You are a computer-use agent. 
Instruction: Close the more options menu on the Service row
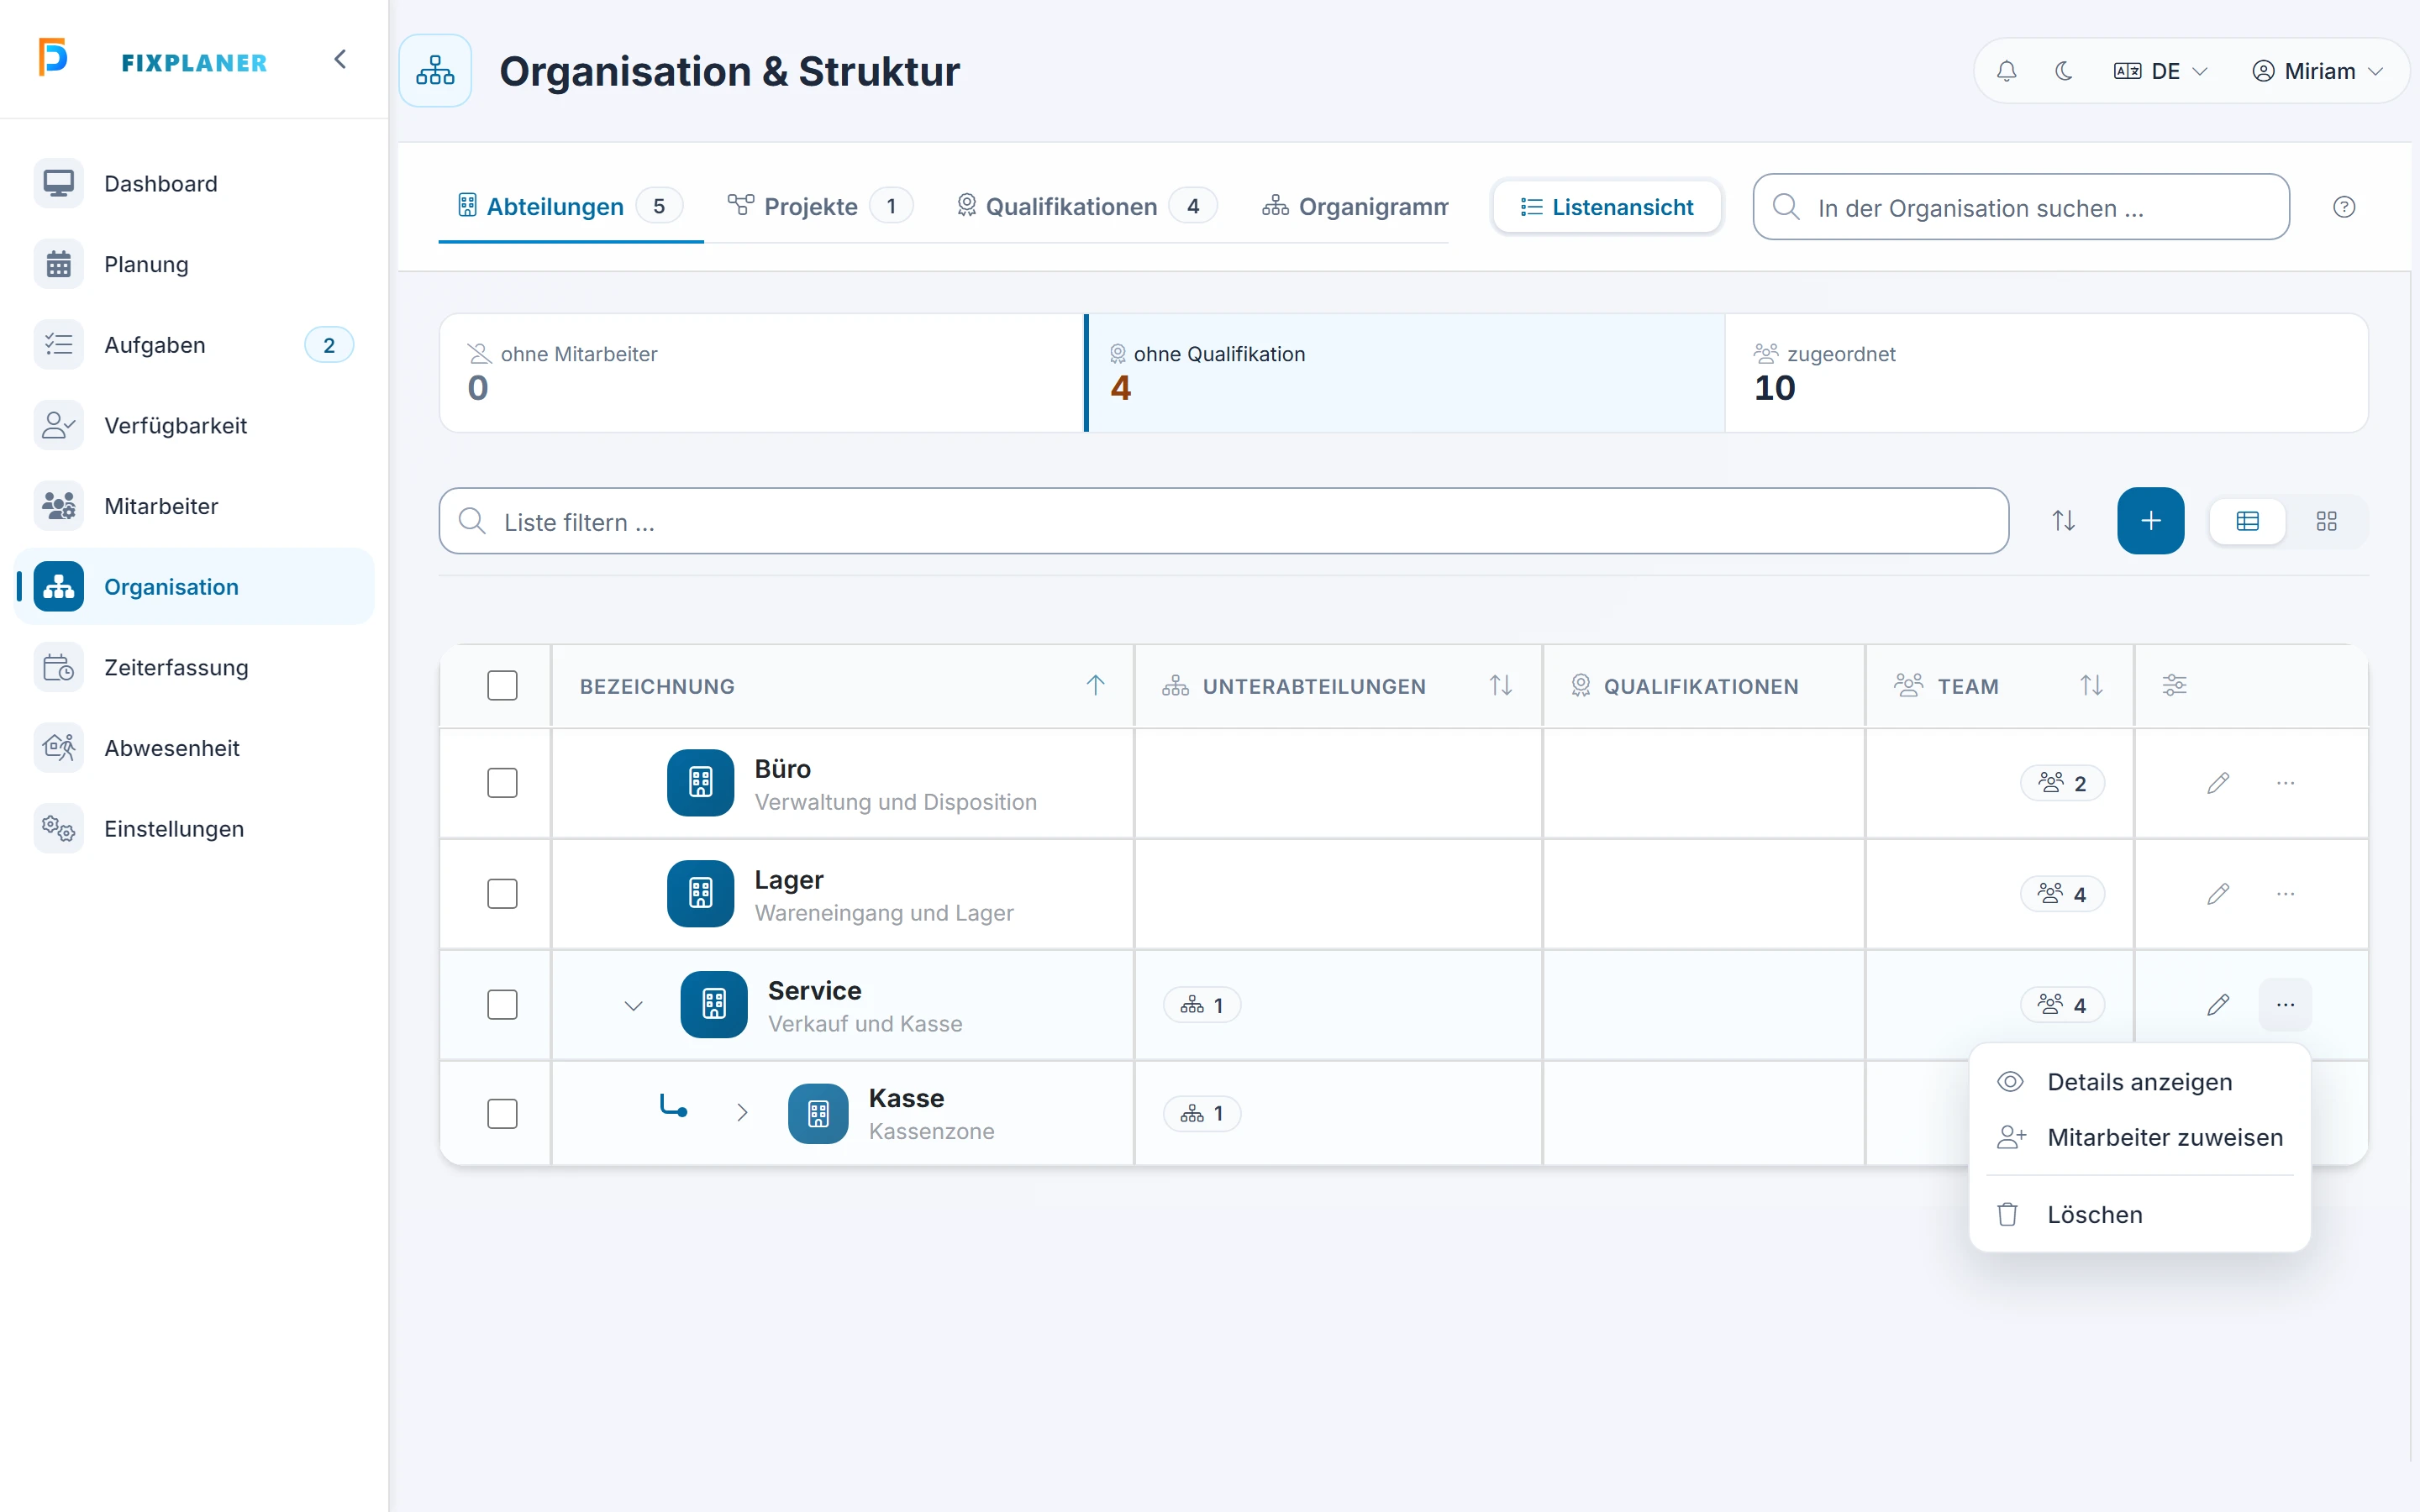pos(2285,1005)
